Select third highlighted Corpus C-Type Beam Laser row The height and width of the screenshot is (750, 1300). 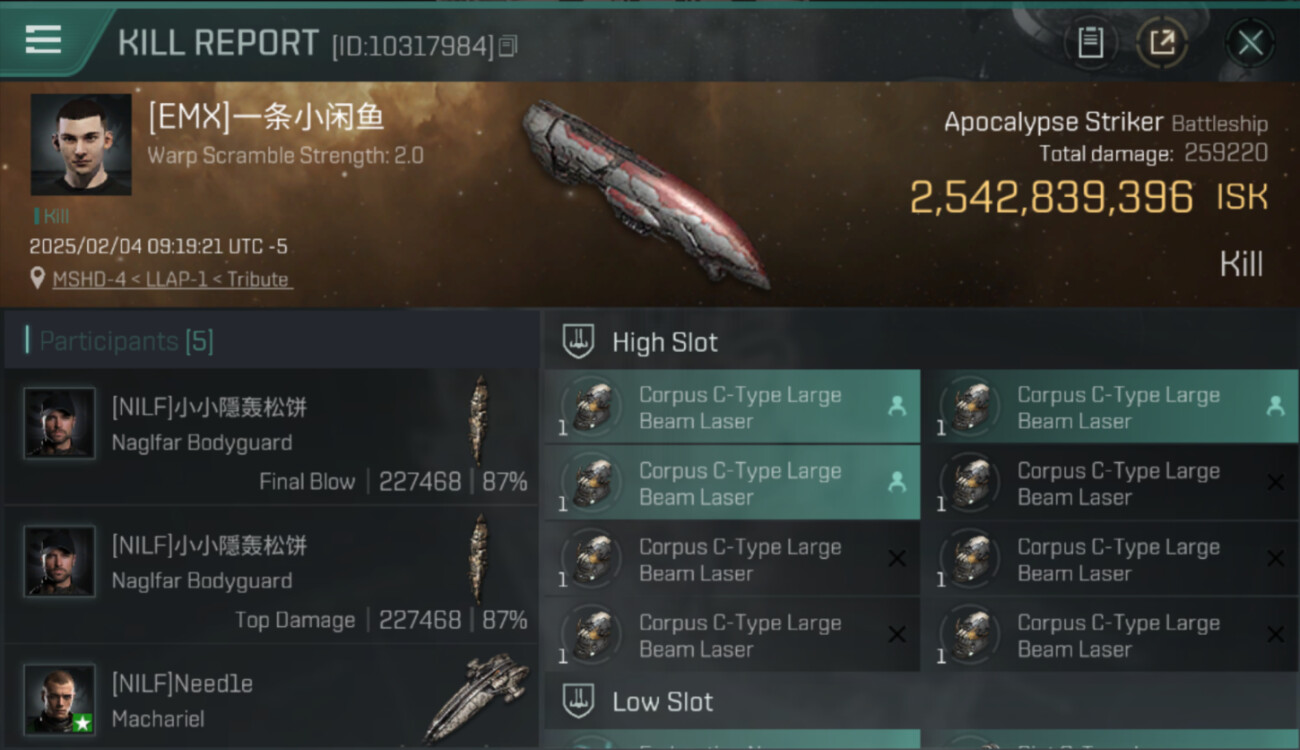(732, 483)
